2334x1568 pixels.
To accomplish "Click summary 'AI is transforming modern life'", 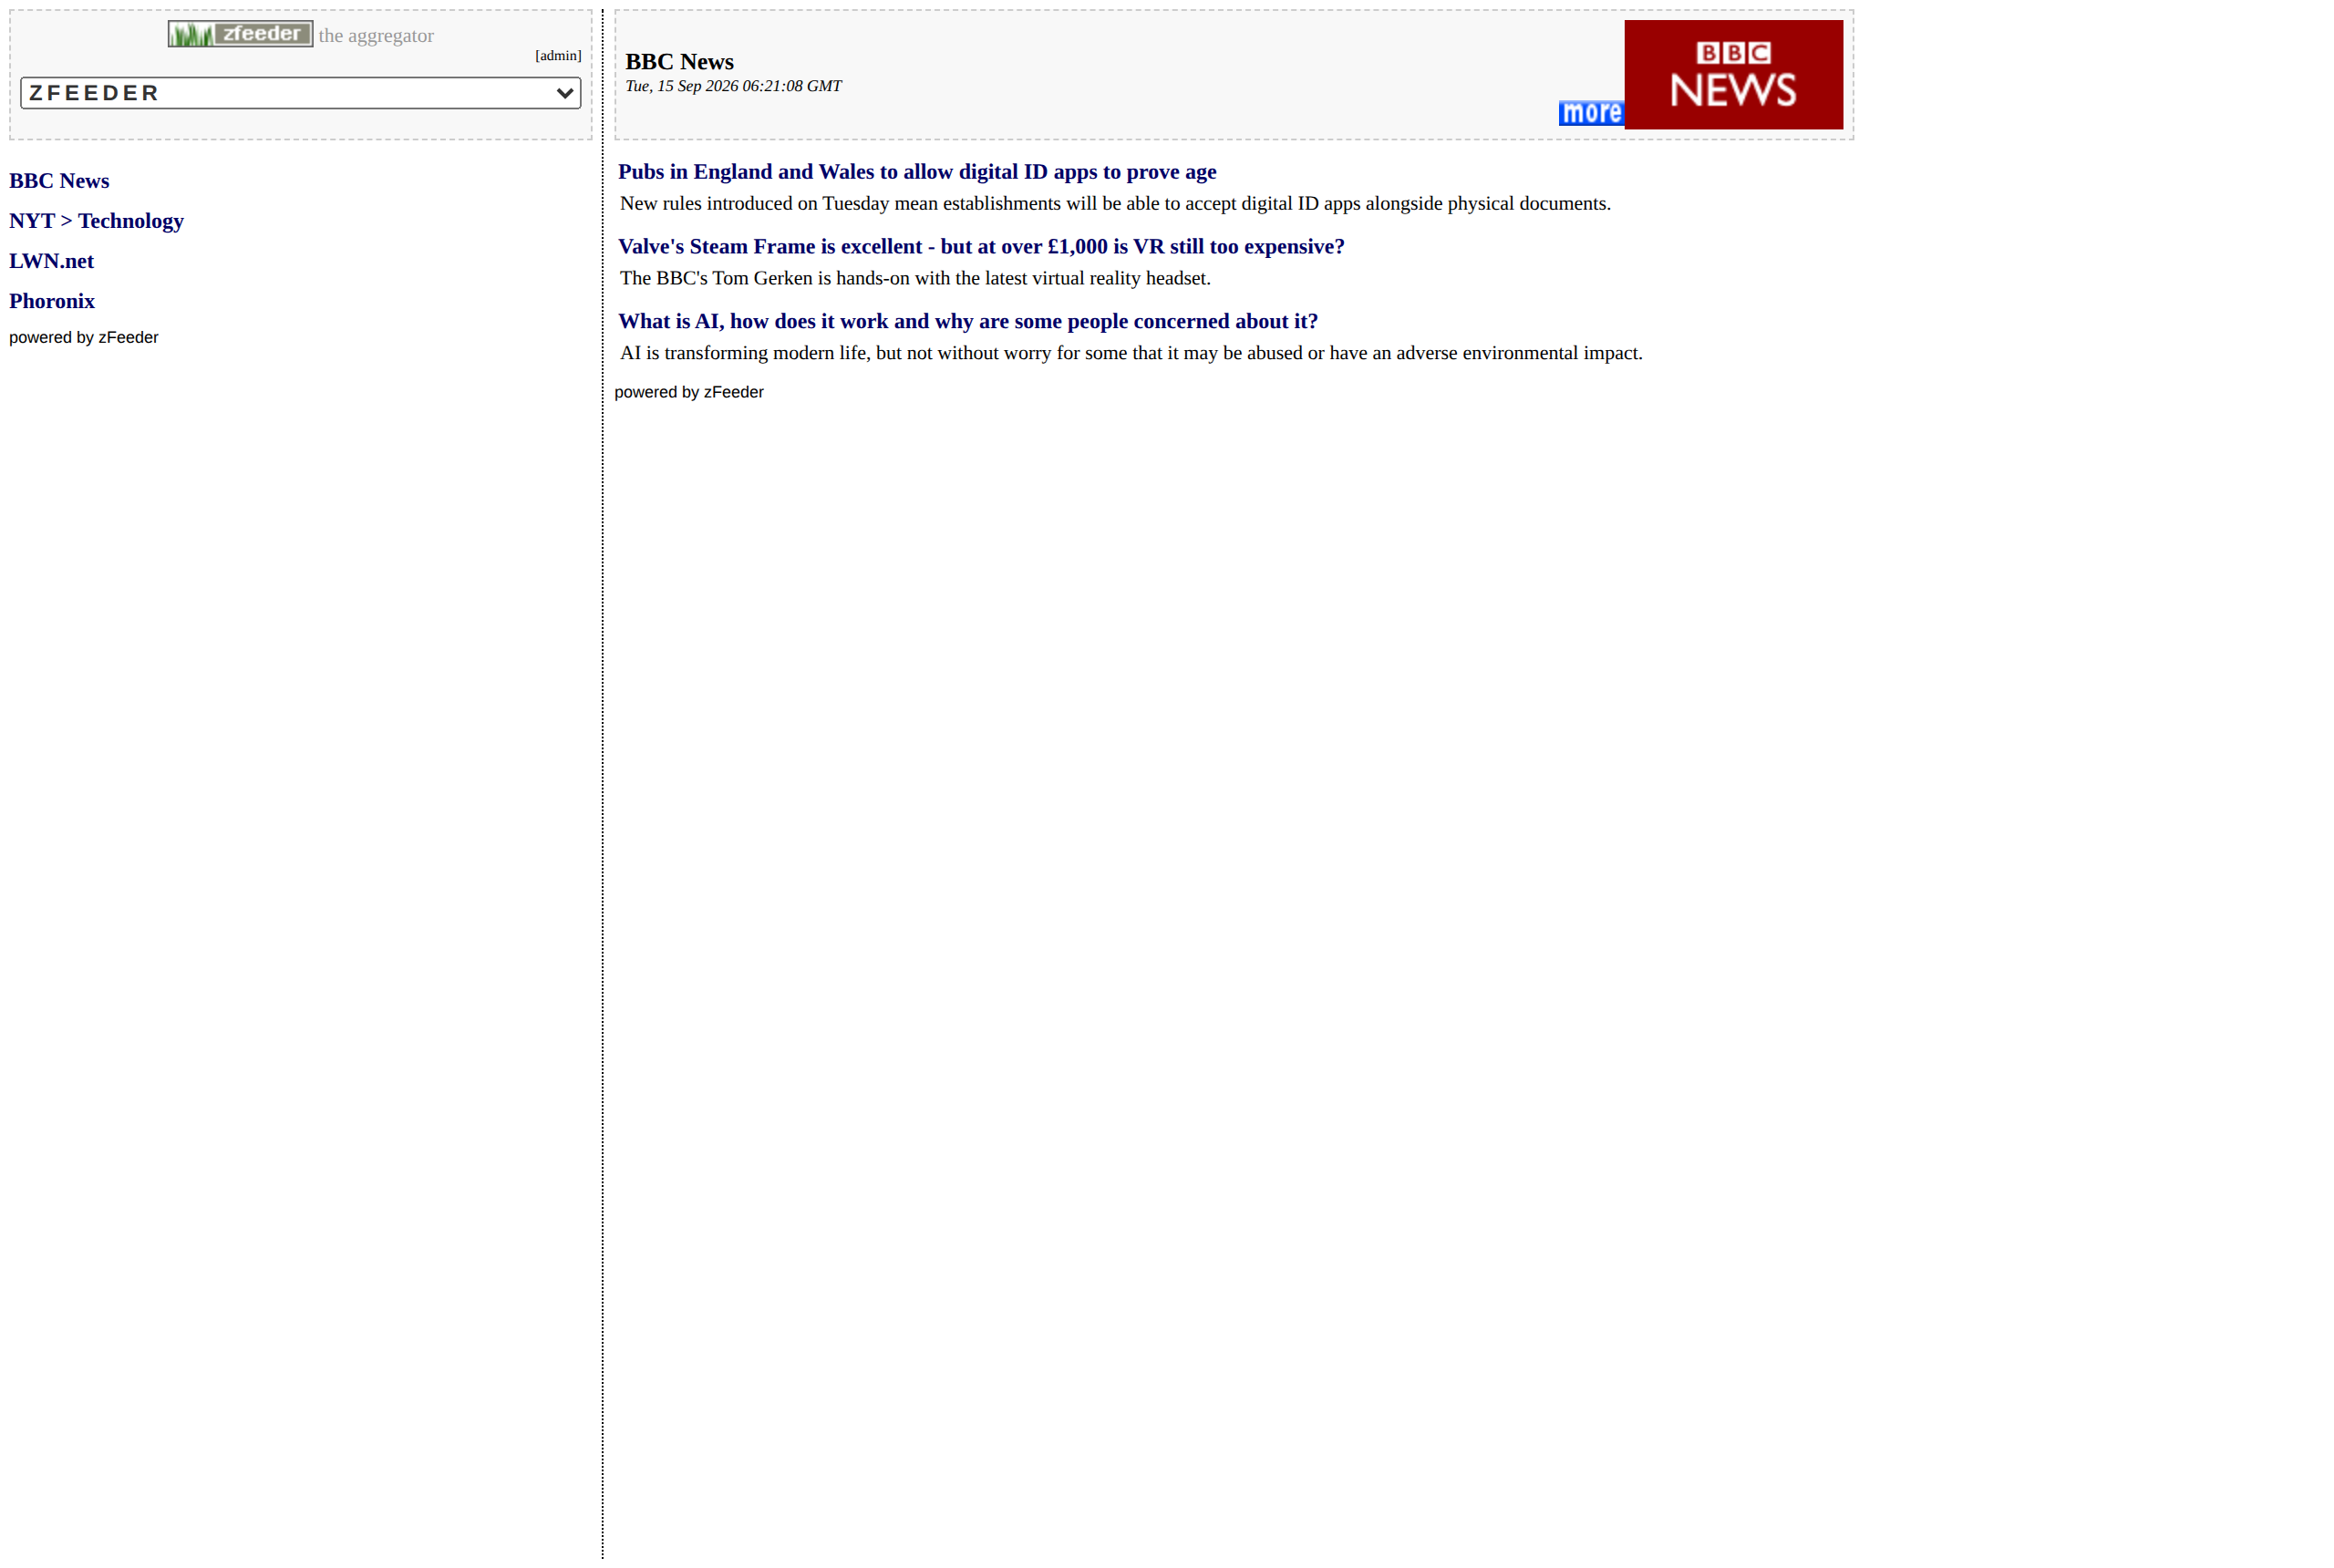I will point(1131,354).
